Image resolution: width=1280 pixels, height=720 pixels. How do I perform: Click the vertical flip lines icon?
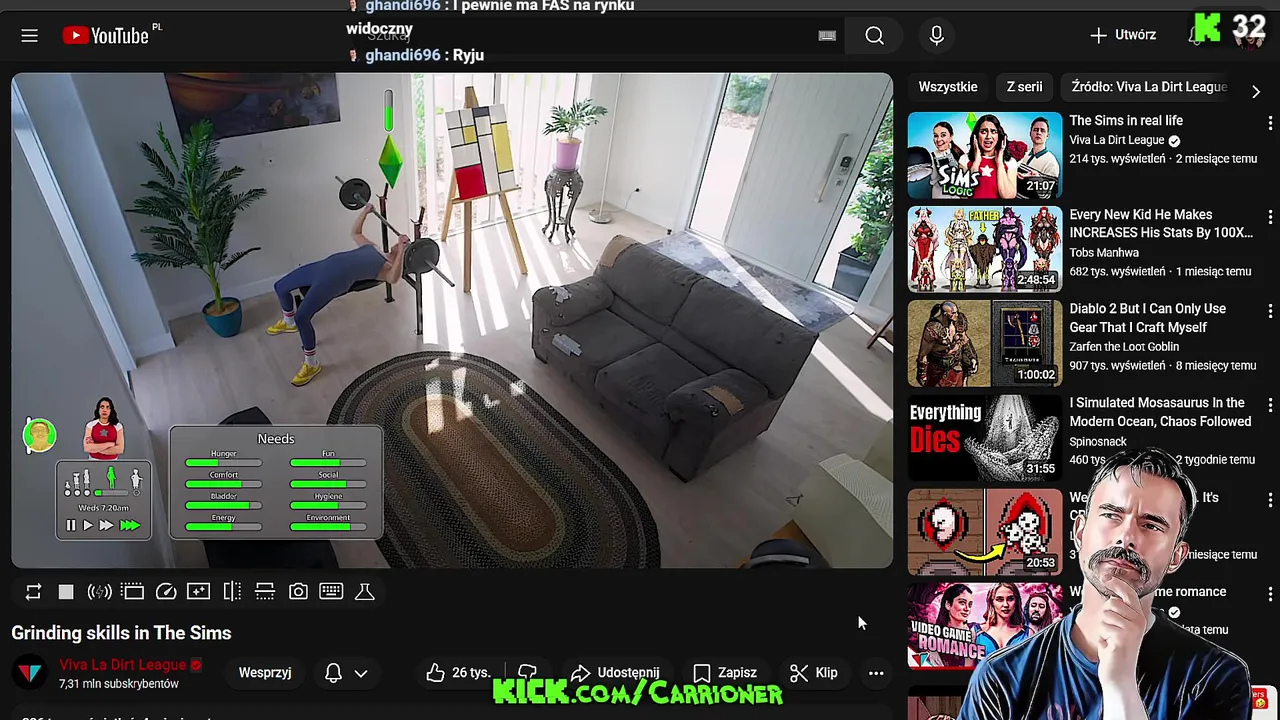pyautogui.click(x=265, y=592)
